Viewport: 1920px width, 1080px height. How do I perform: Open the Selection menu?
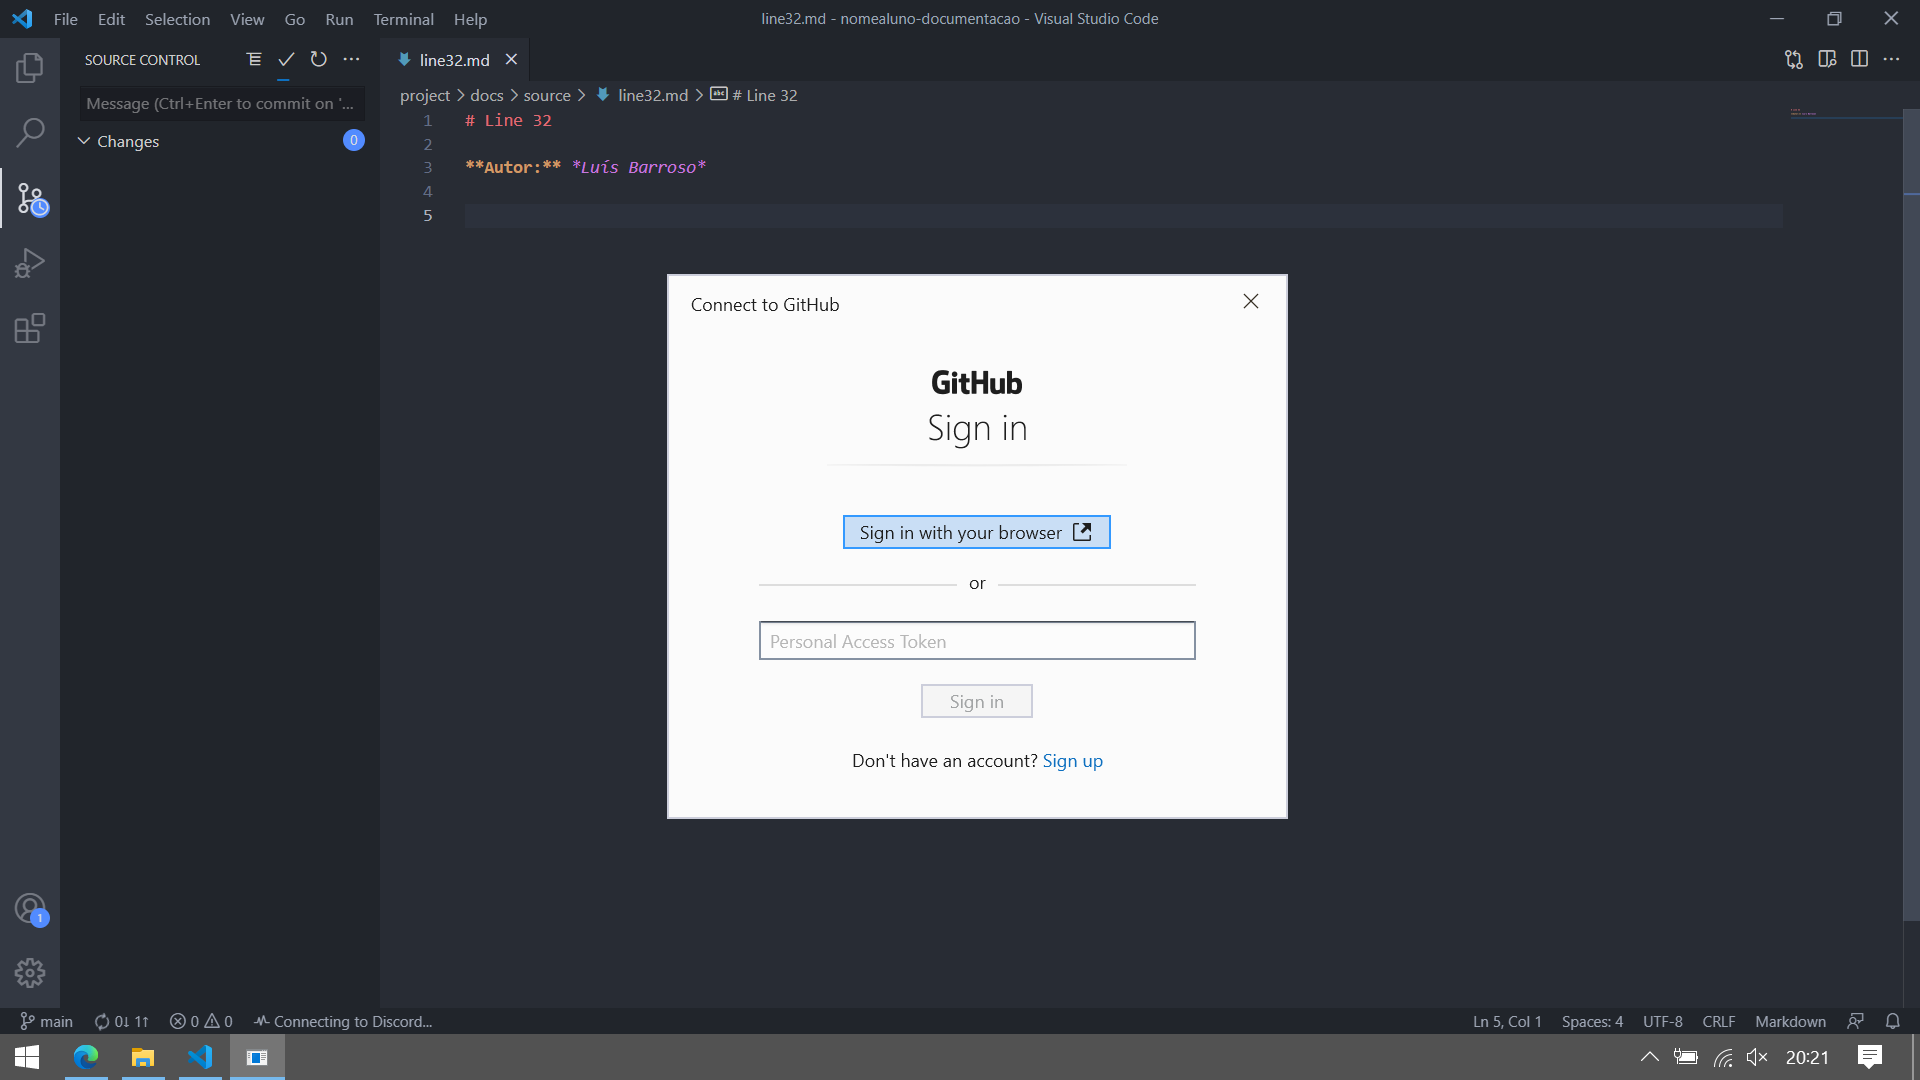click(177, 19)
